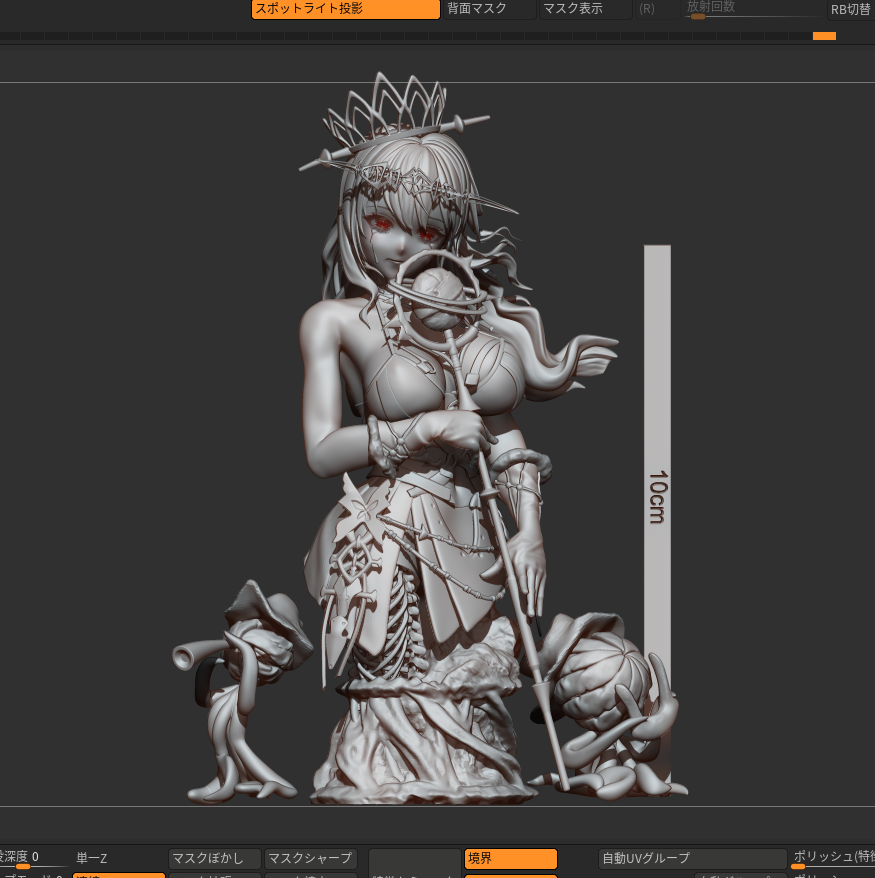Toggle 背面マスク backface mask
Screen dimensions: 875x878
click(489, 9)
